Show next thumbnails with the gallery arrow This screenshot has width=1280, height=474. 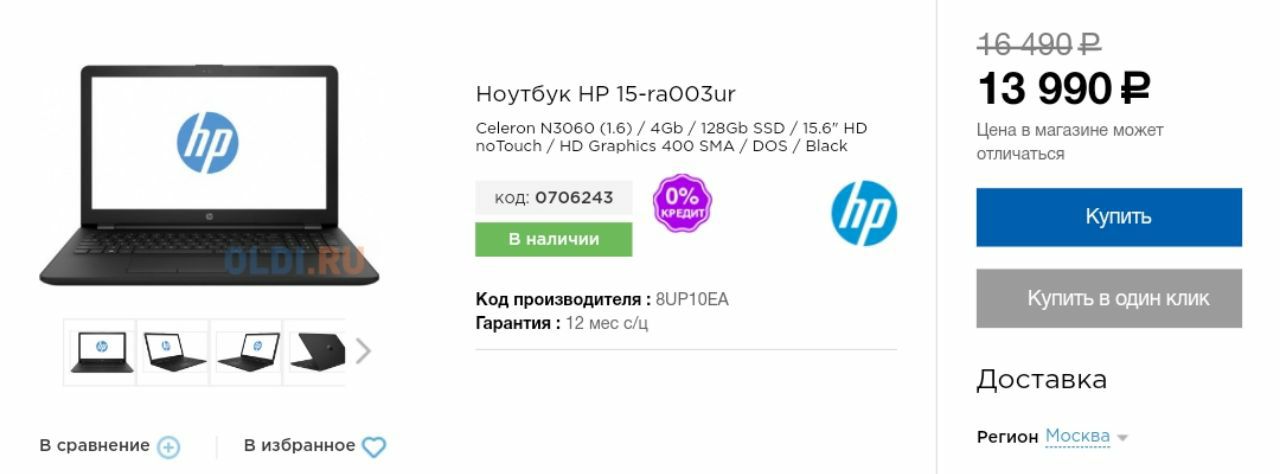click(363, 351)
